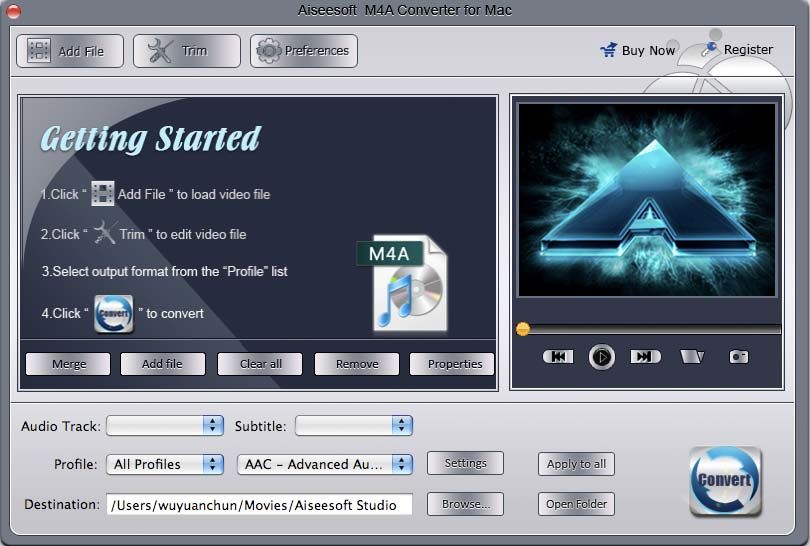Click the Register key icon
Screen dimensions: 810x546
pos(709,49)
